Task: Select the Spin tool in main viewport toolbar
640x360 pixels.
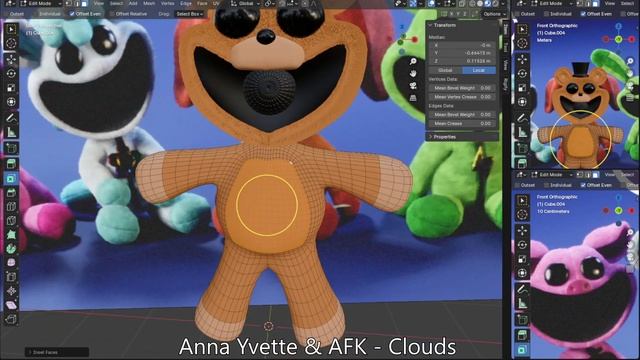Action: pos(11,249)
